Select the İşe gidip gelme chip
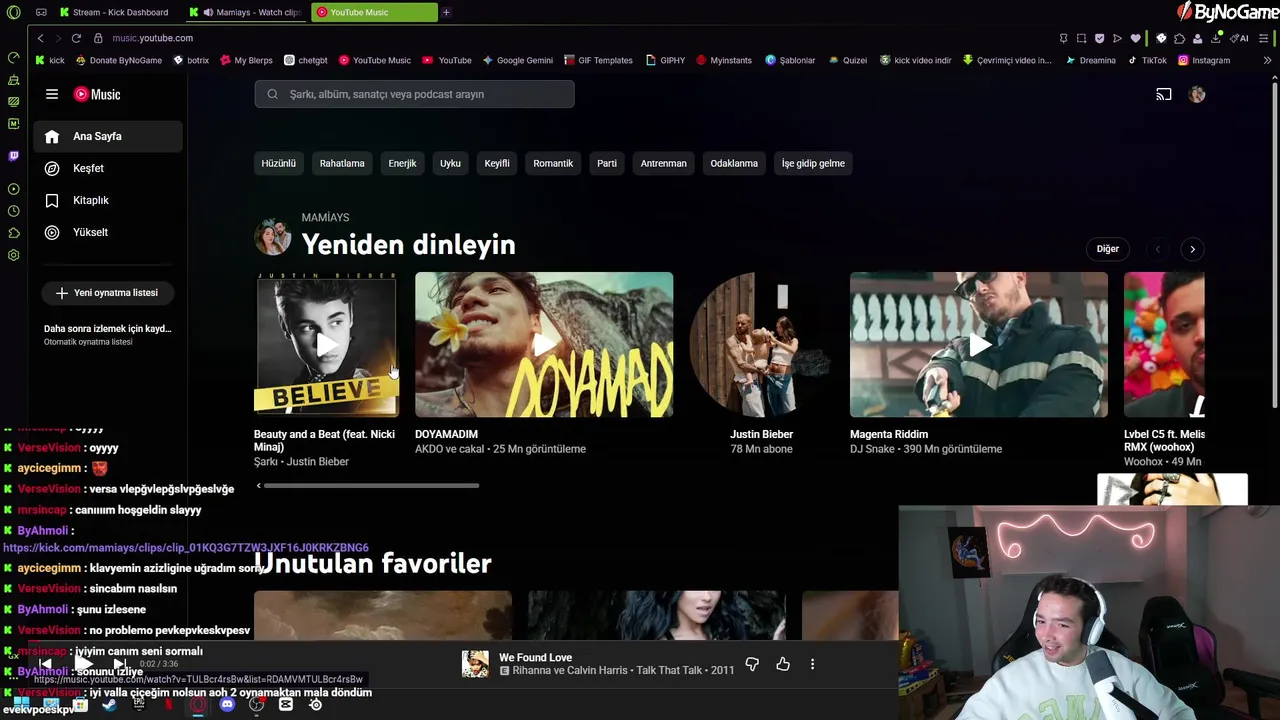 pos(813,163)
